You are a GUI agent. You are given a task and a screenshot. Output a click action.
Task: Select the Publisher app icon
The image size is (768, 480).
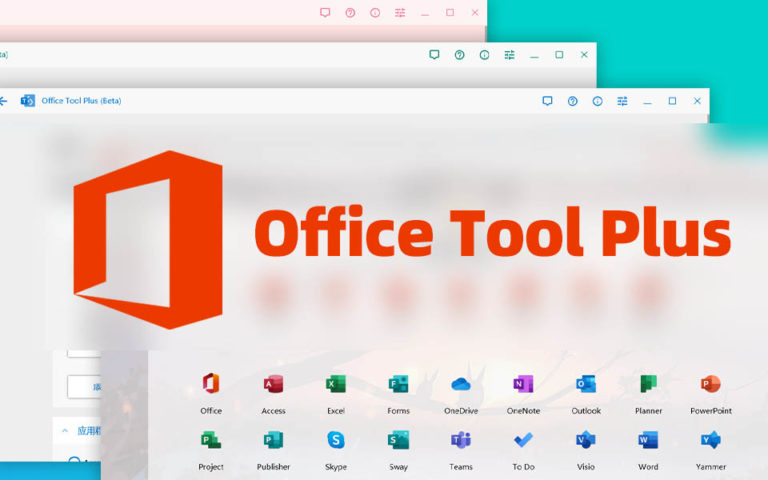coord(273,440)
